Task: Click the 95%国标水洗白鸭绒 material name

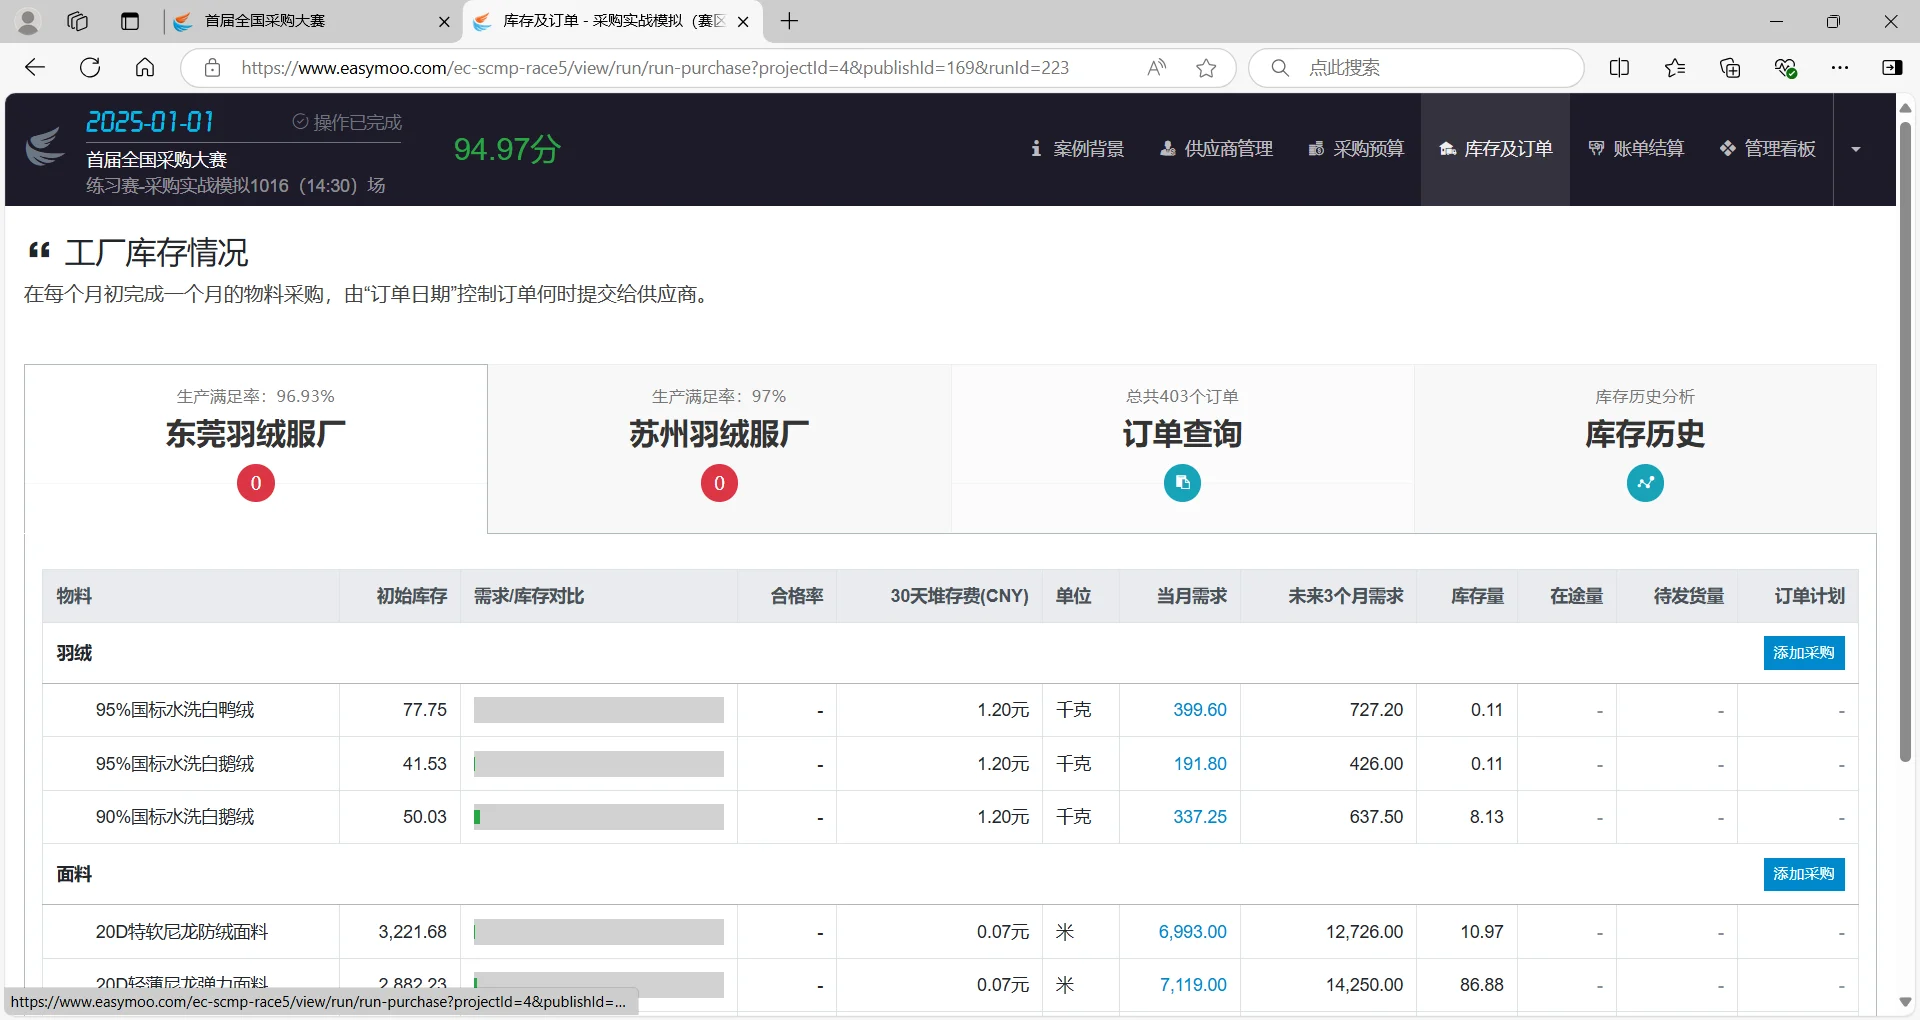Action: pos(175,710)
